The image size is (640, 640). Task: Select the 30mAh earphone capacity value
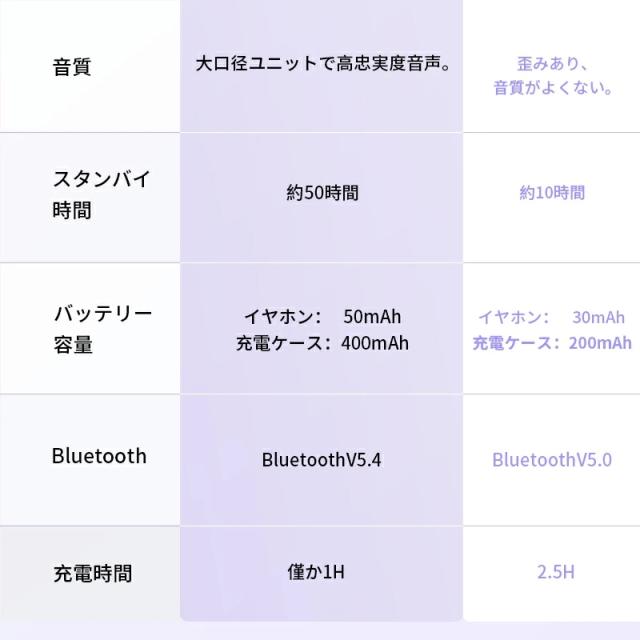click(598, 318)
